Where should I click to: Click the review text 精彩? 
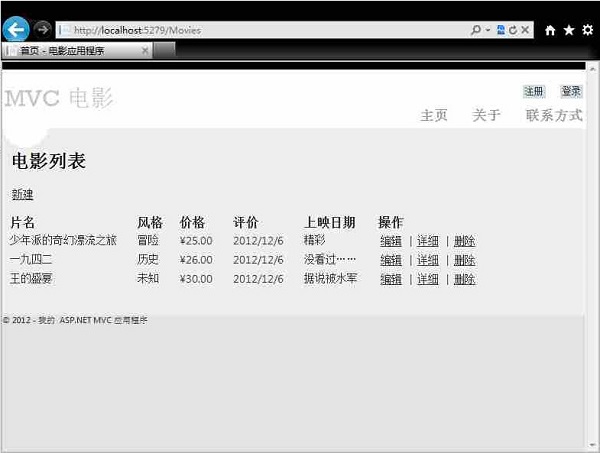click(x=315, y=240)
